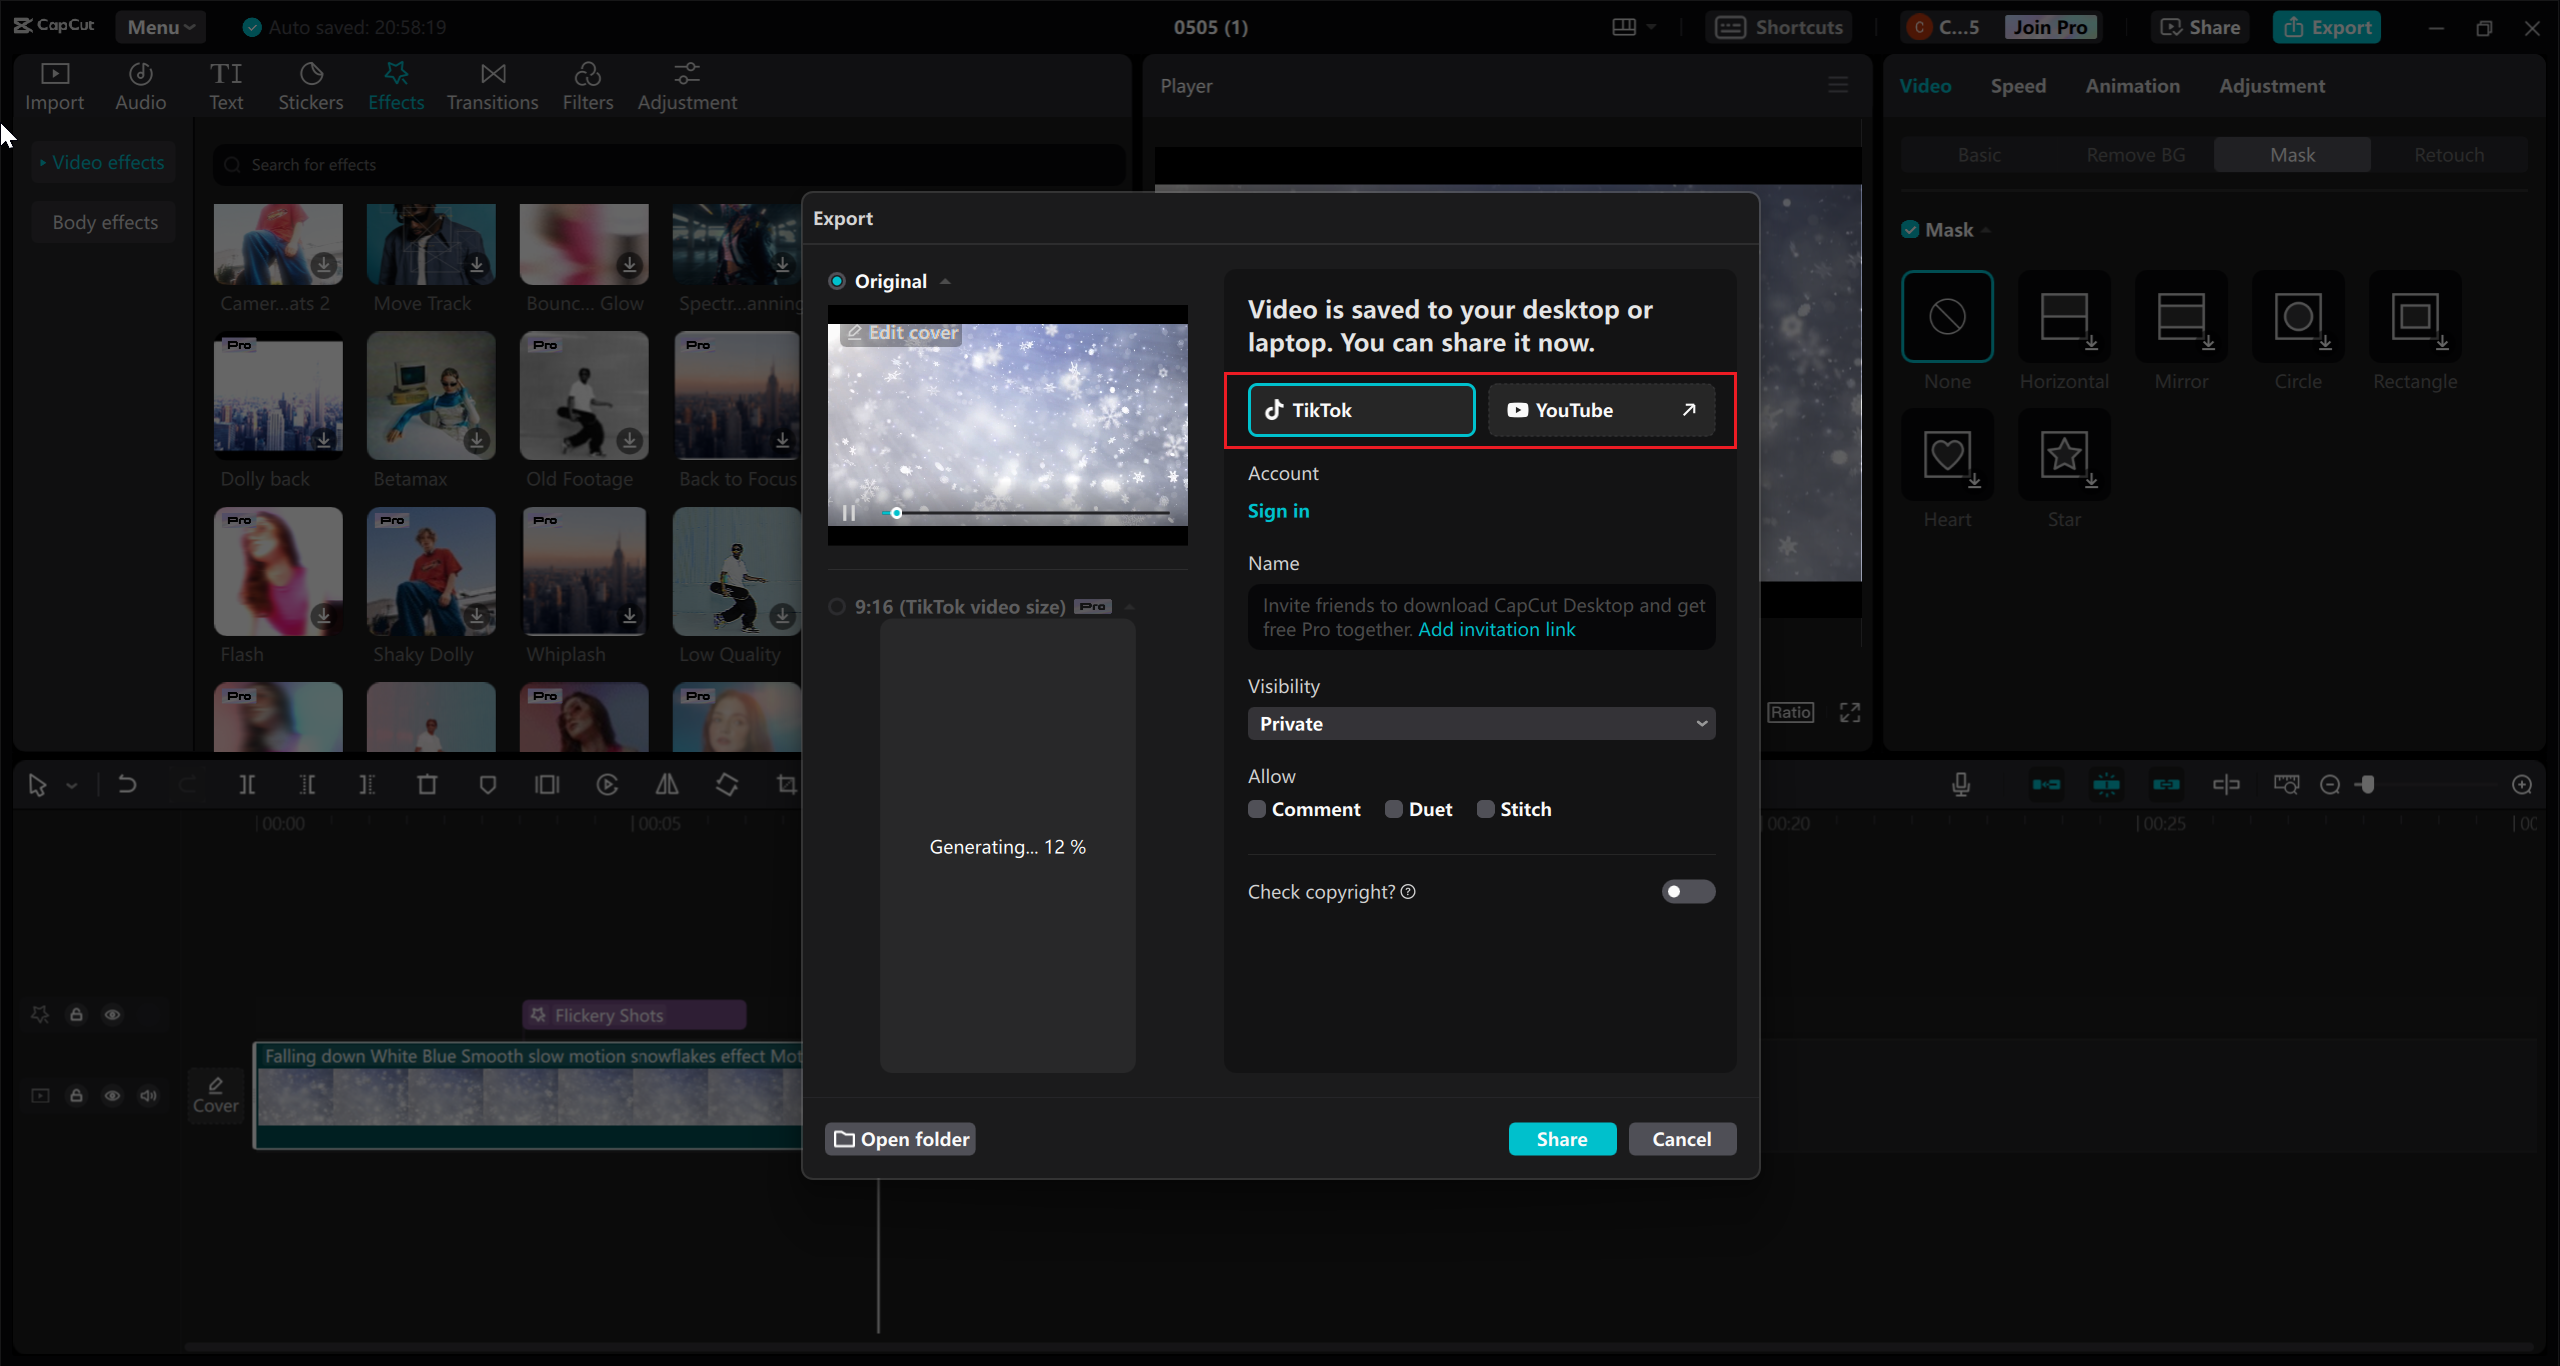
Task: Click the Open folder button
Action: coord(900,1139)
